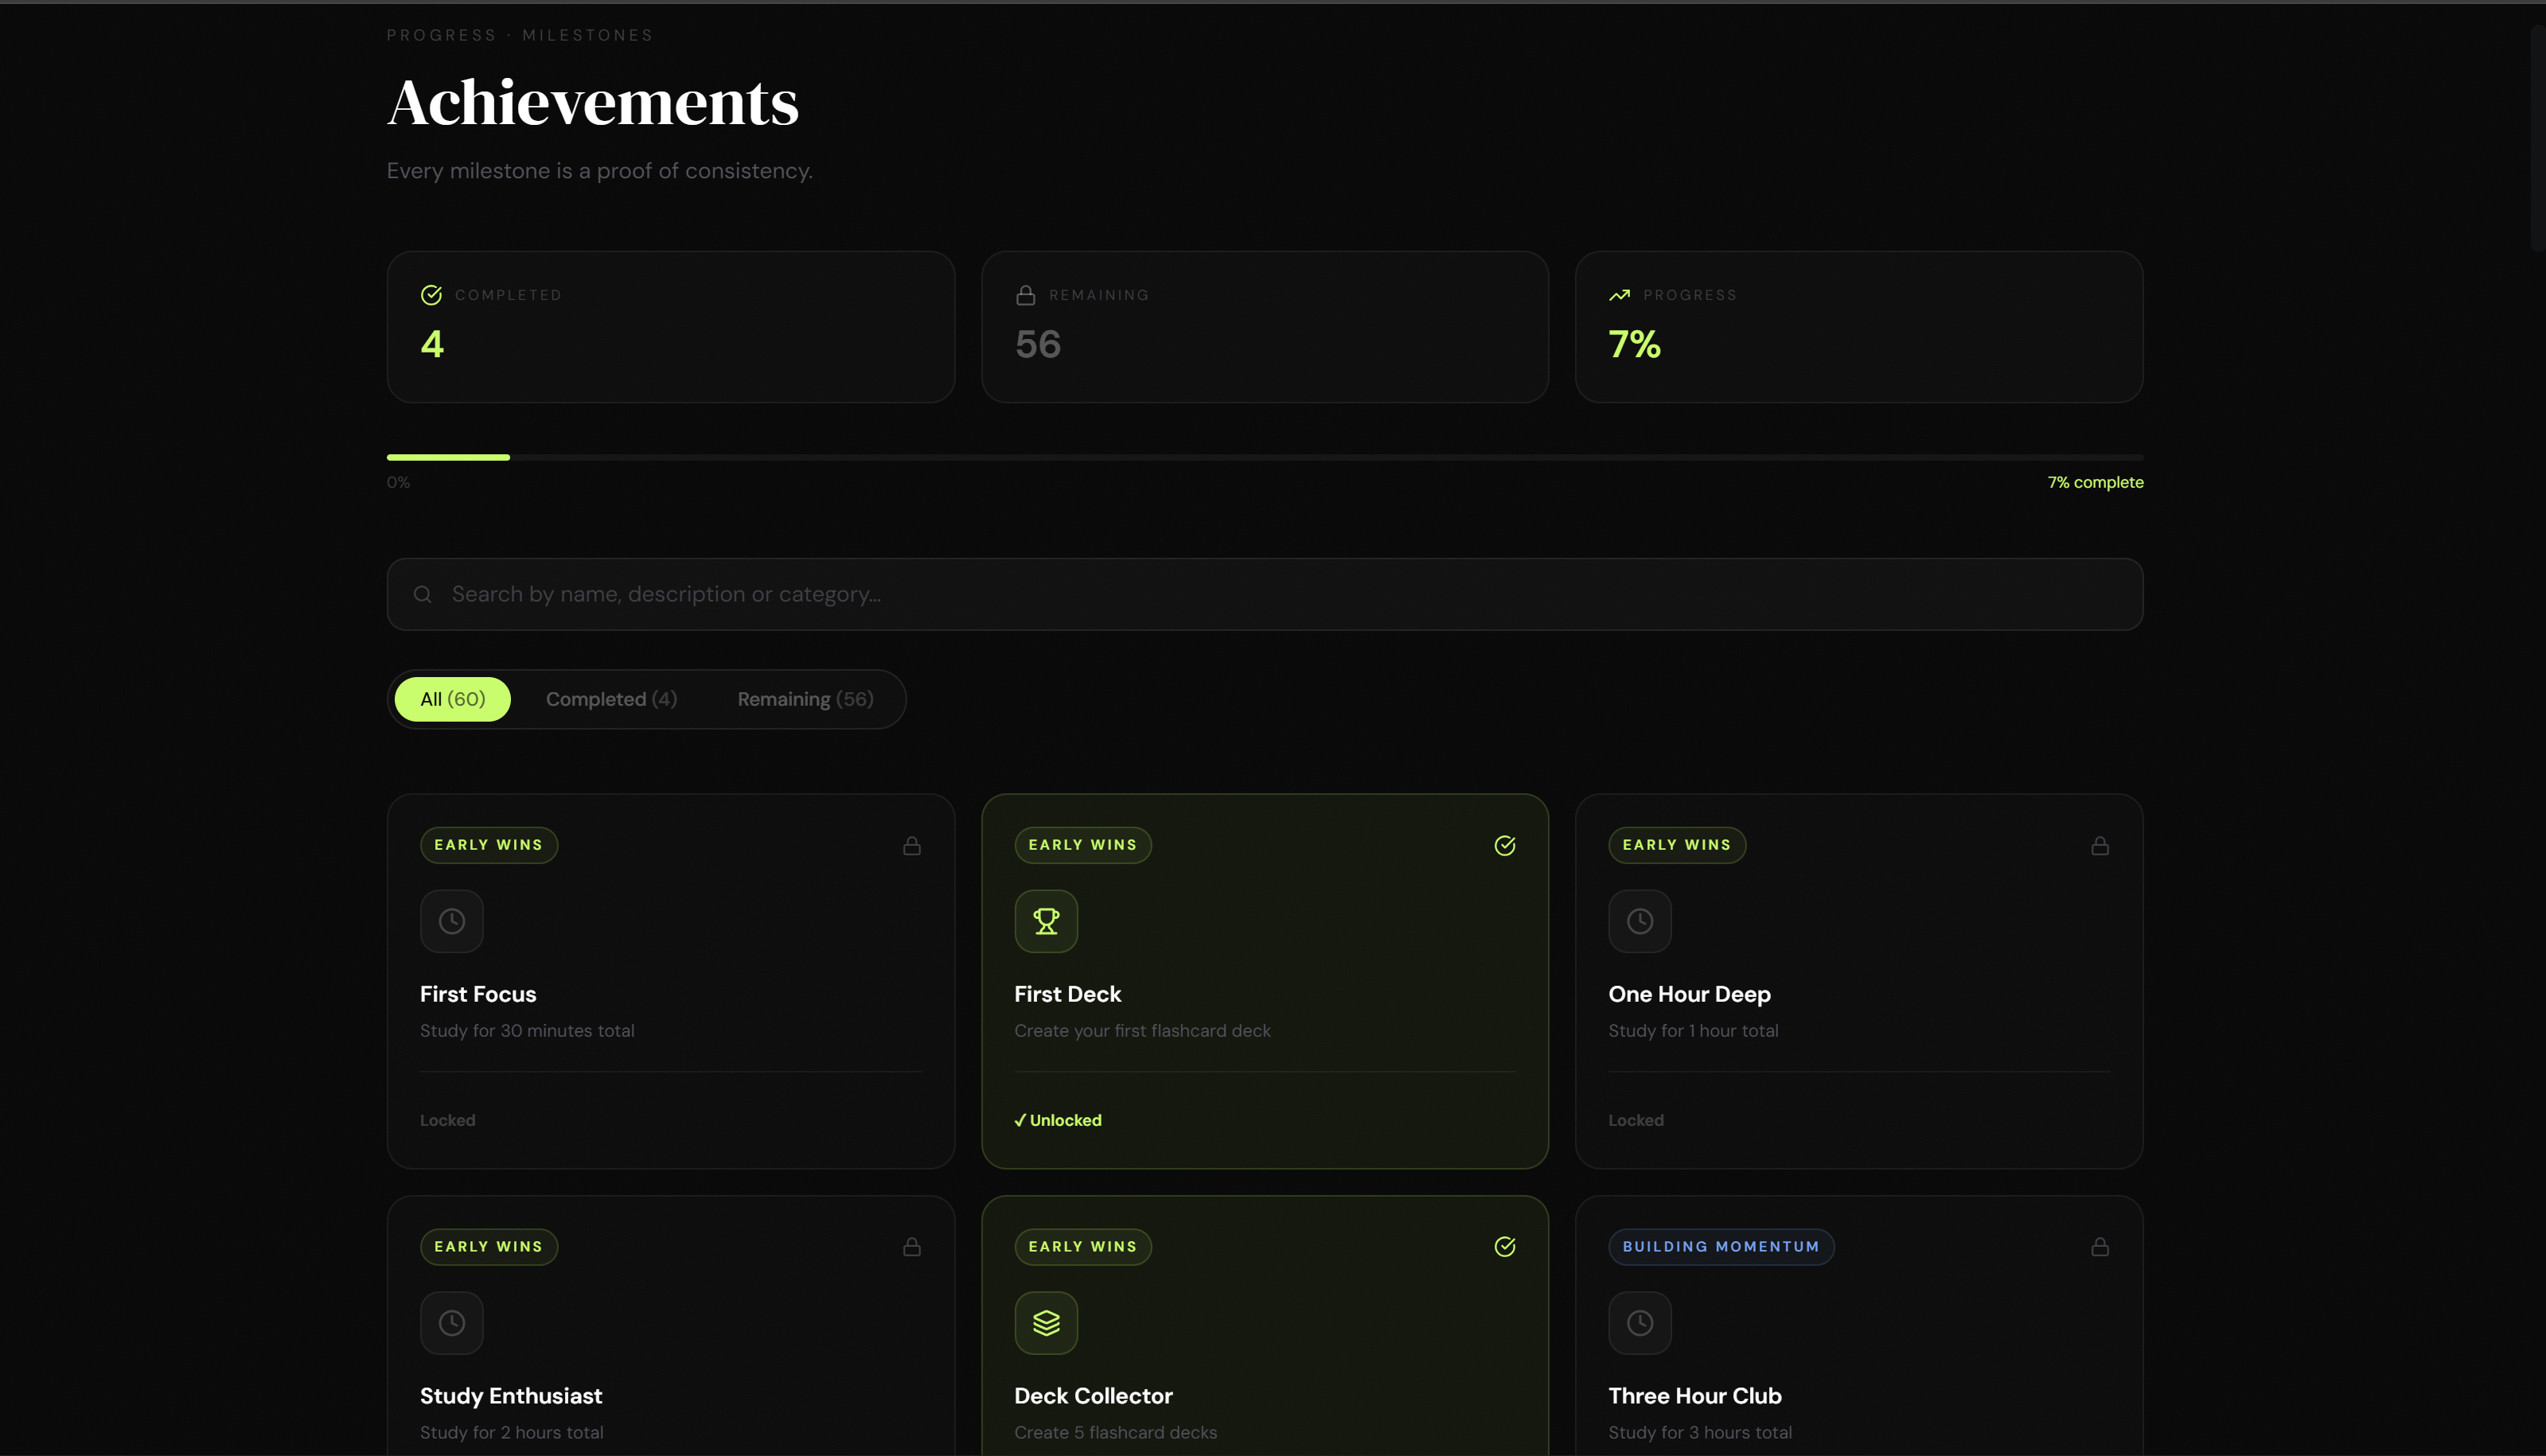The height and width of the screenshot is (1456, 2546).
Task: Click the lock icon on Three Hour Club card
Action: pos(2100,1247)
